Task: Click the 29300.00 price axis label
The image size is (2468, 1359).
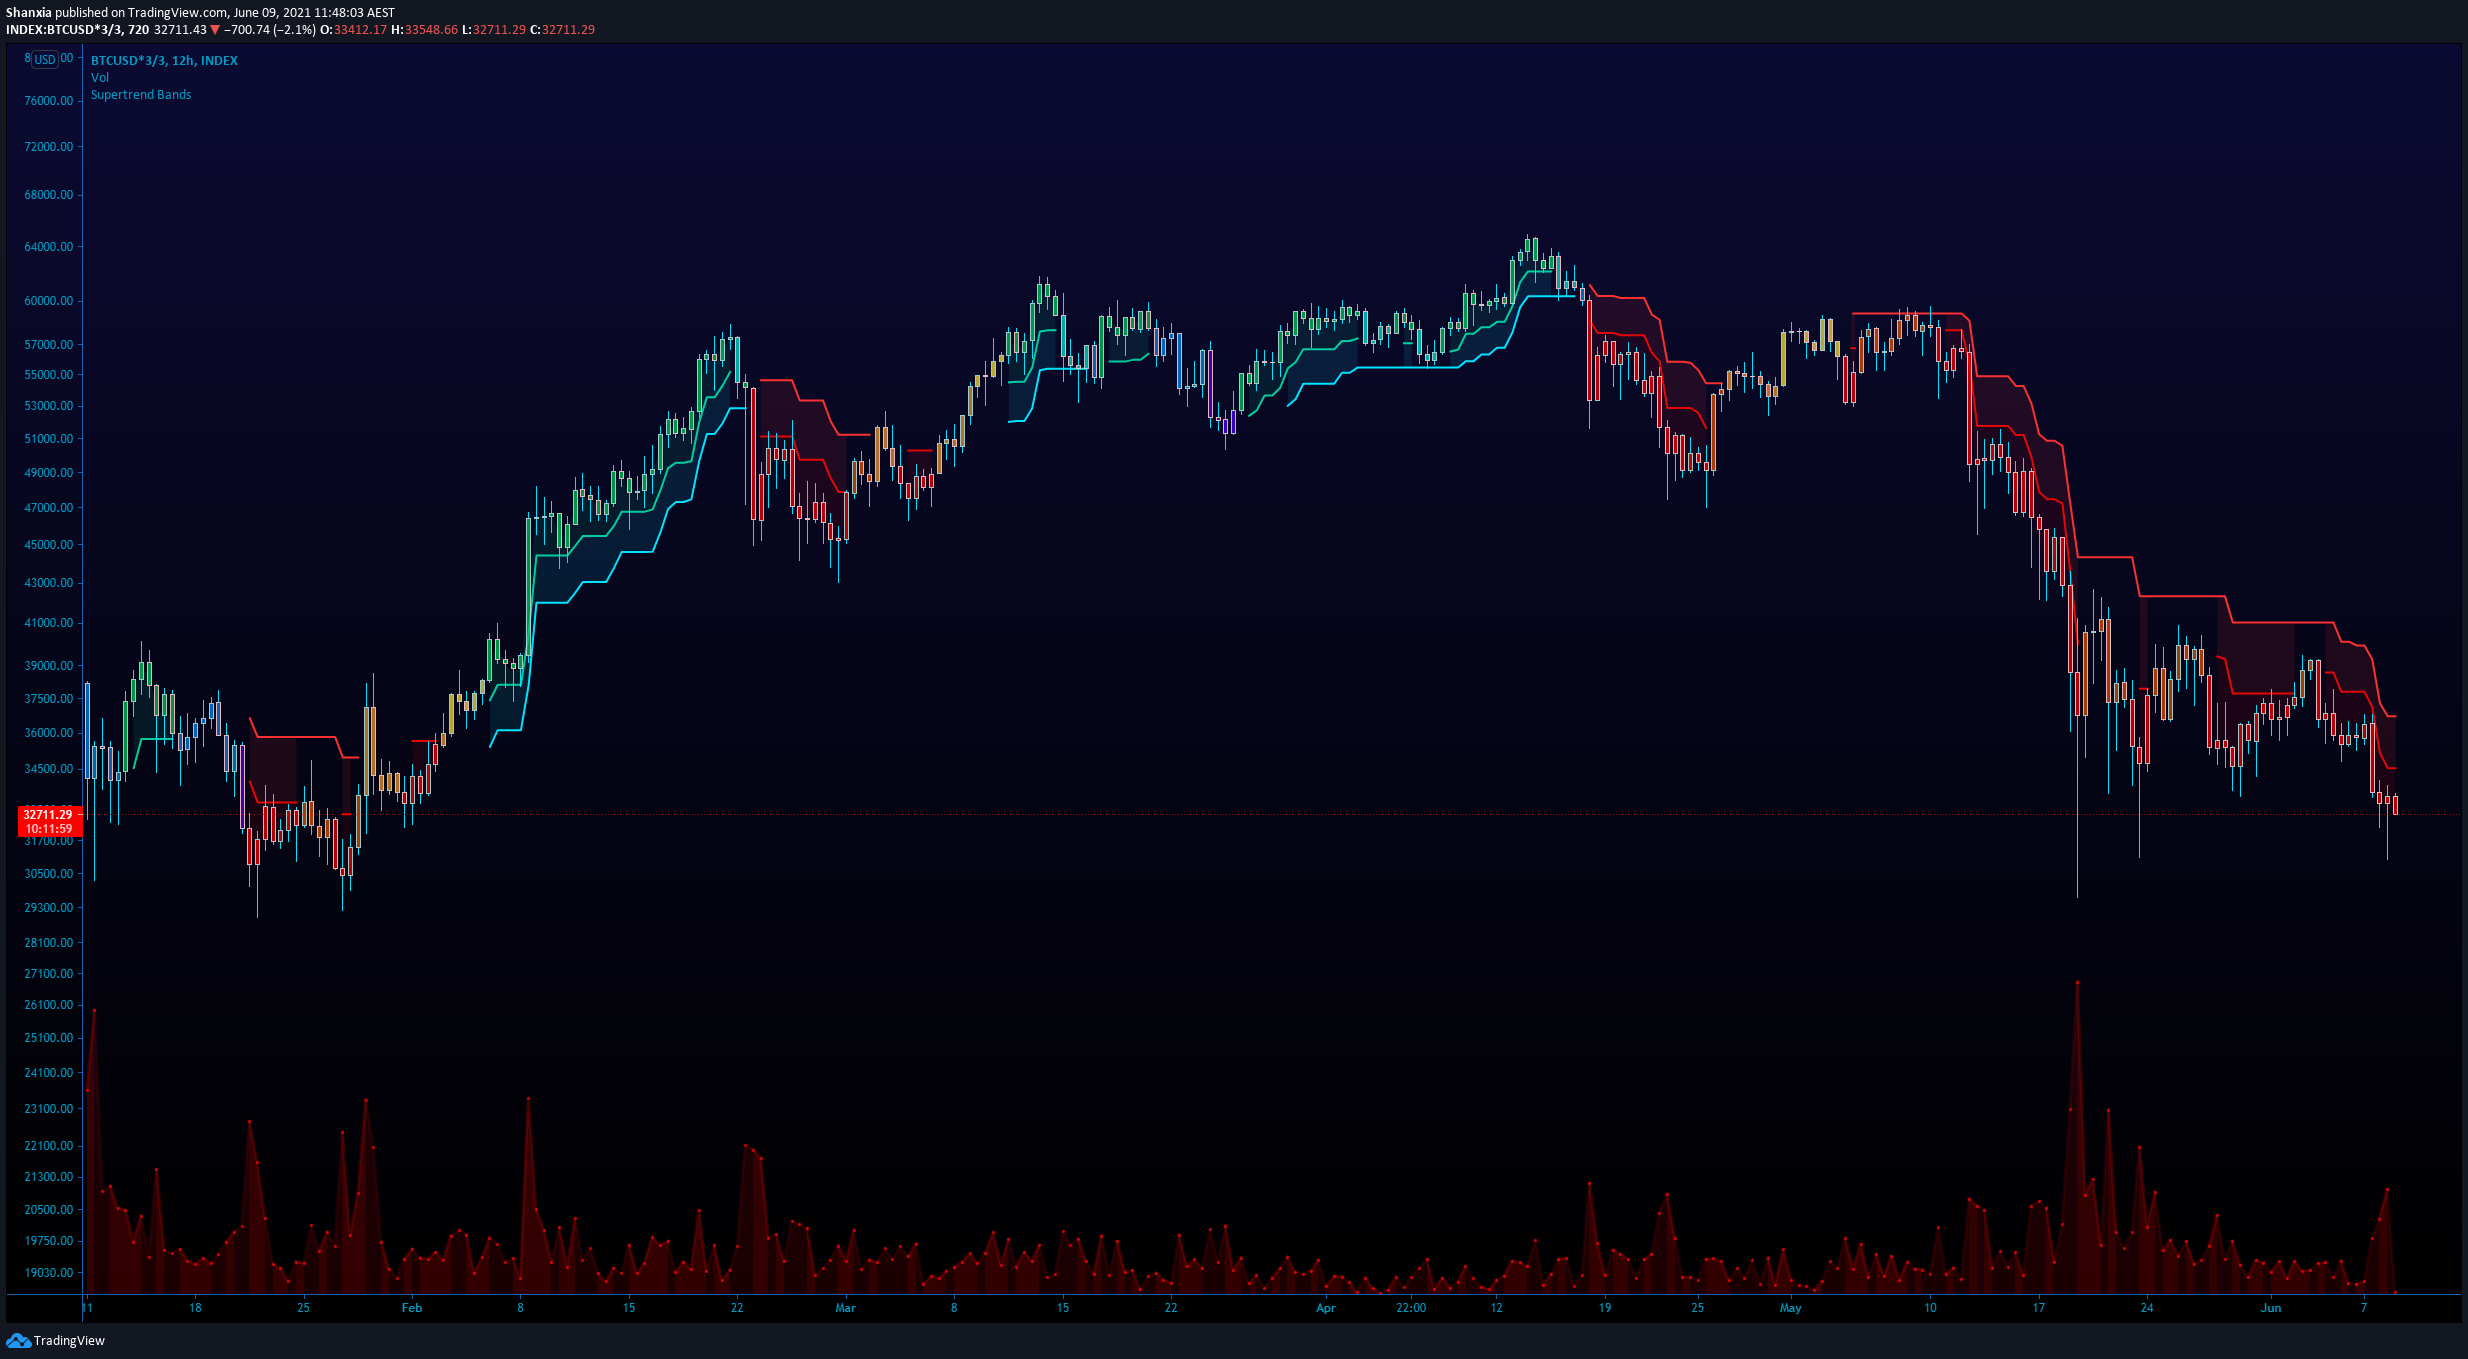Action: (x=49, y=908)
